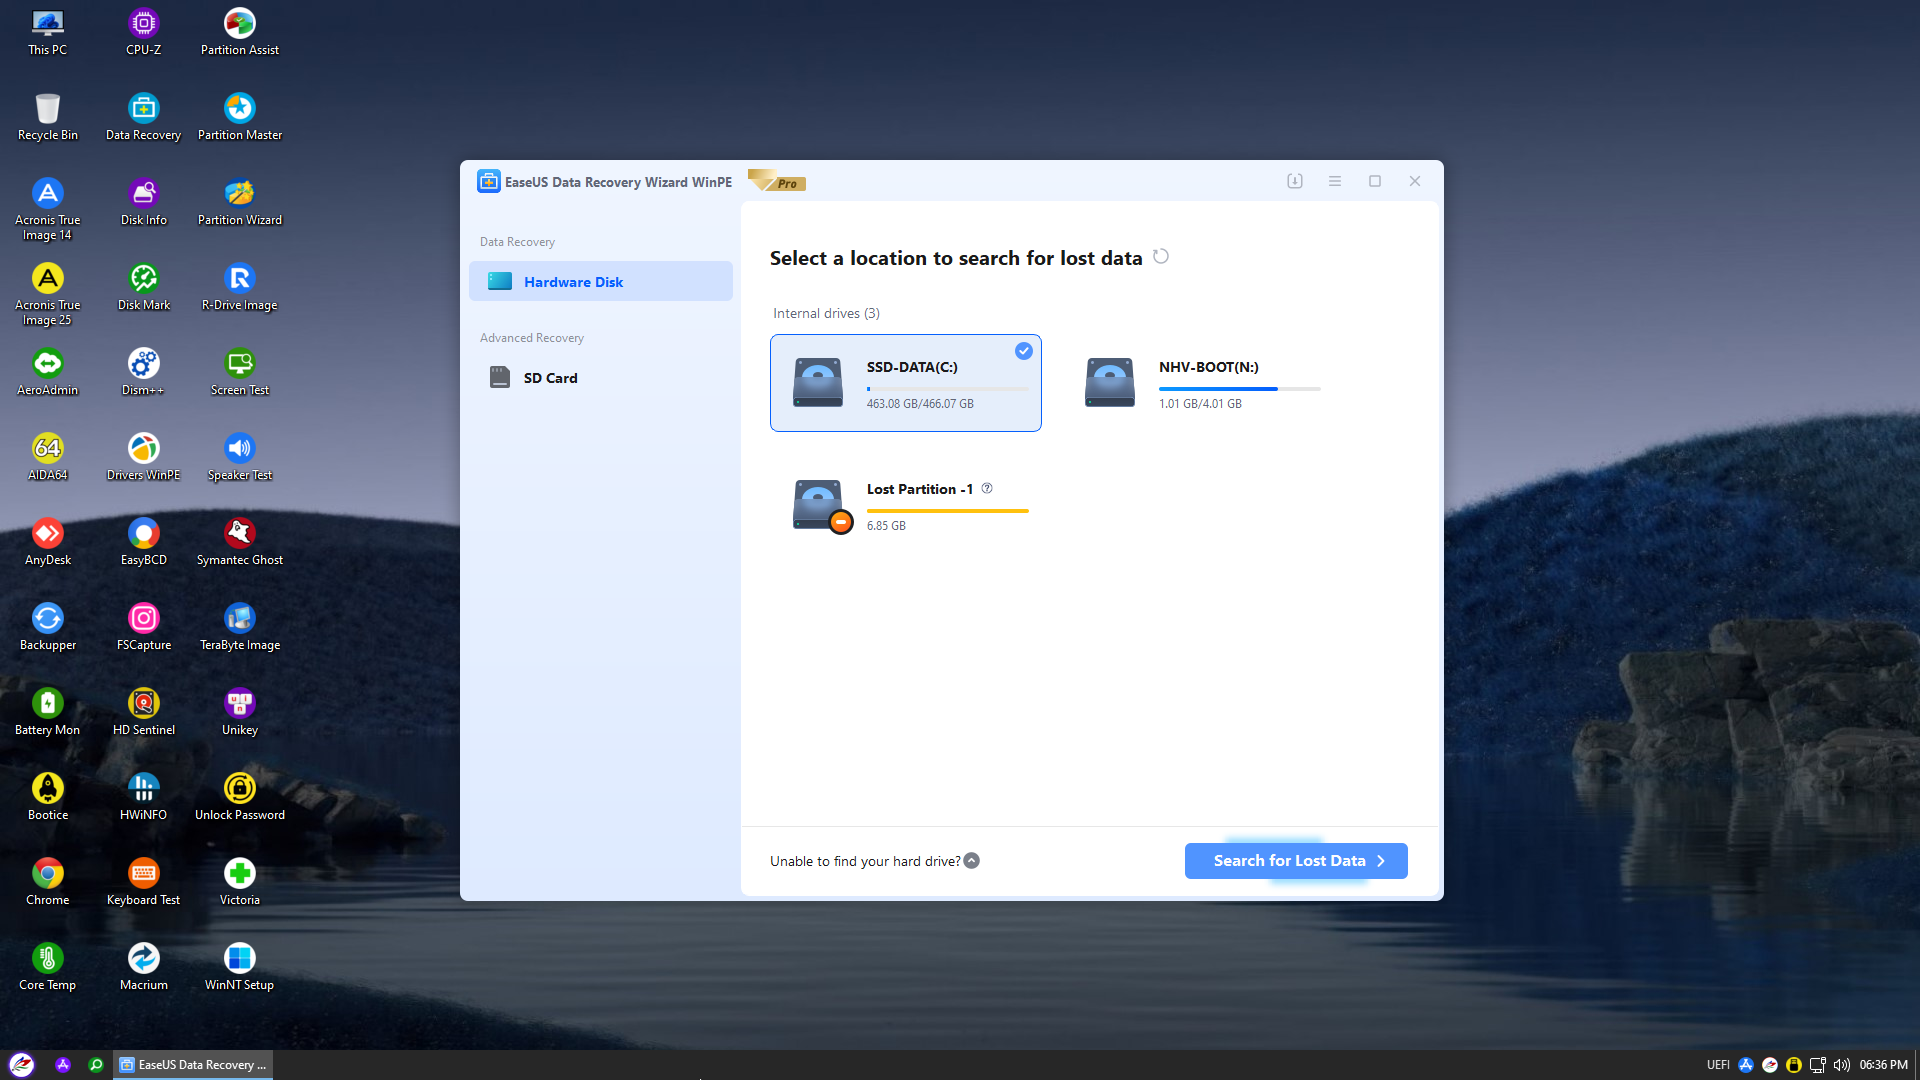Uncheck the SSD-DATA(C:) selected checkmark
Image resolution: width=1920 pixels, height=1080 pixels.
click(1023, 351)
